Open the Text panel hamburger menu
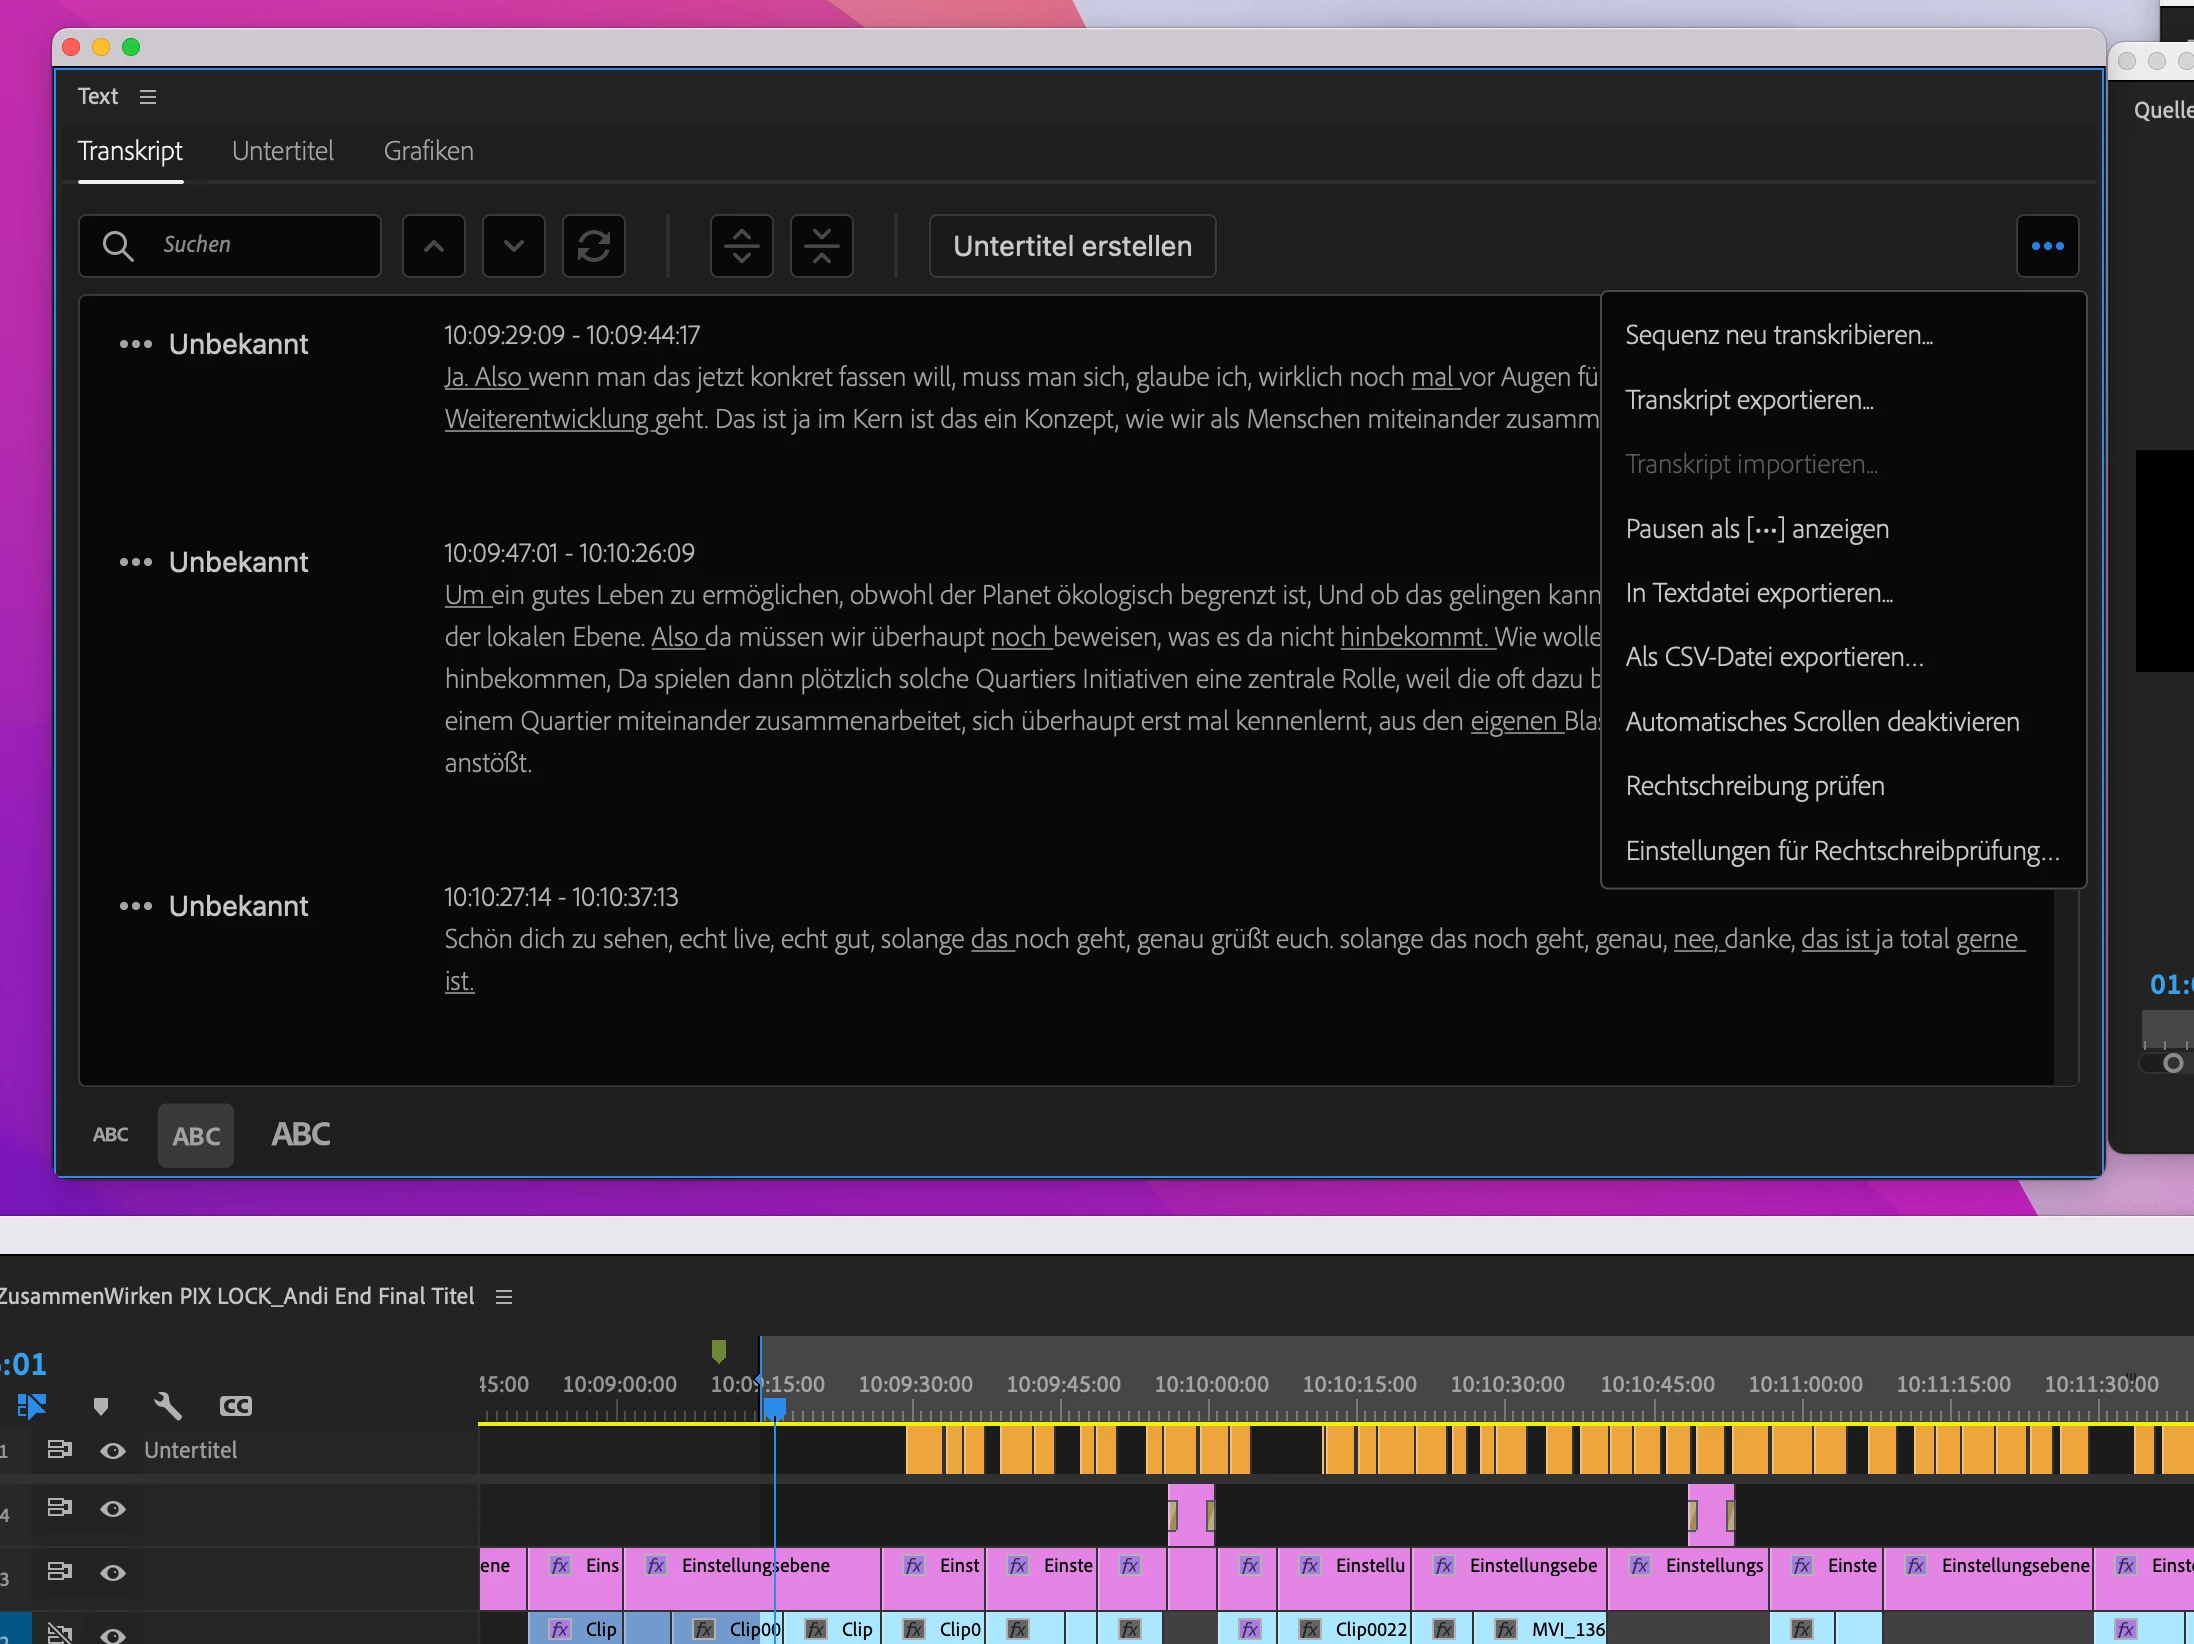Screen dimensions: 2194x1644 point(148,97)
